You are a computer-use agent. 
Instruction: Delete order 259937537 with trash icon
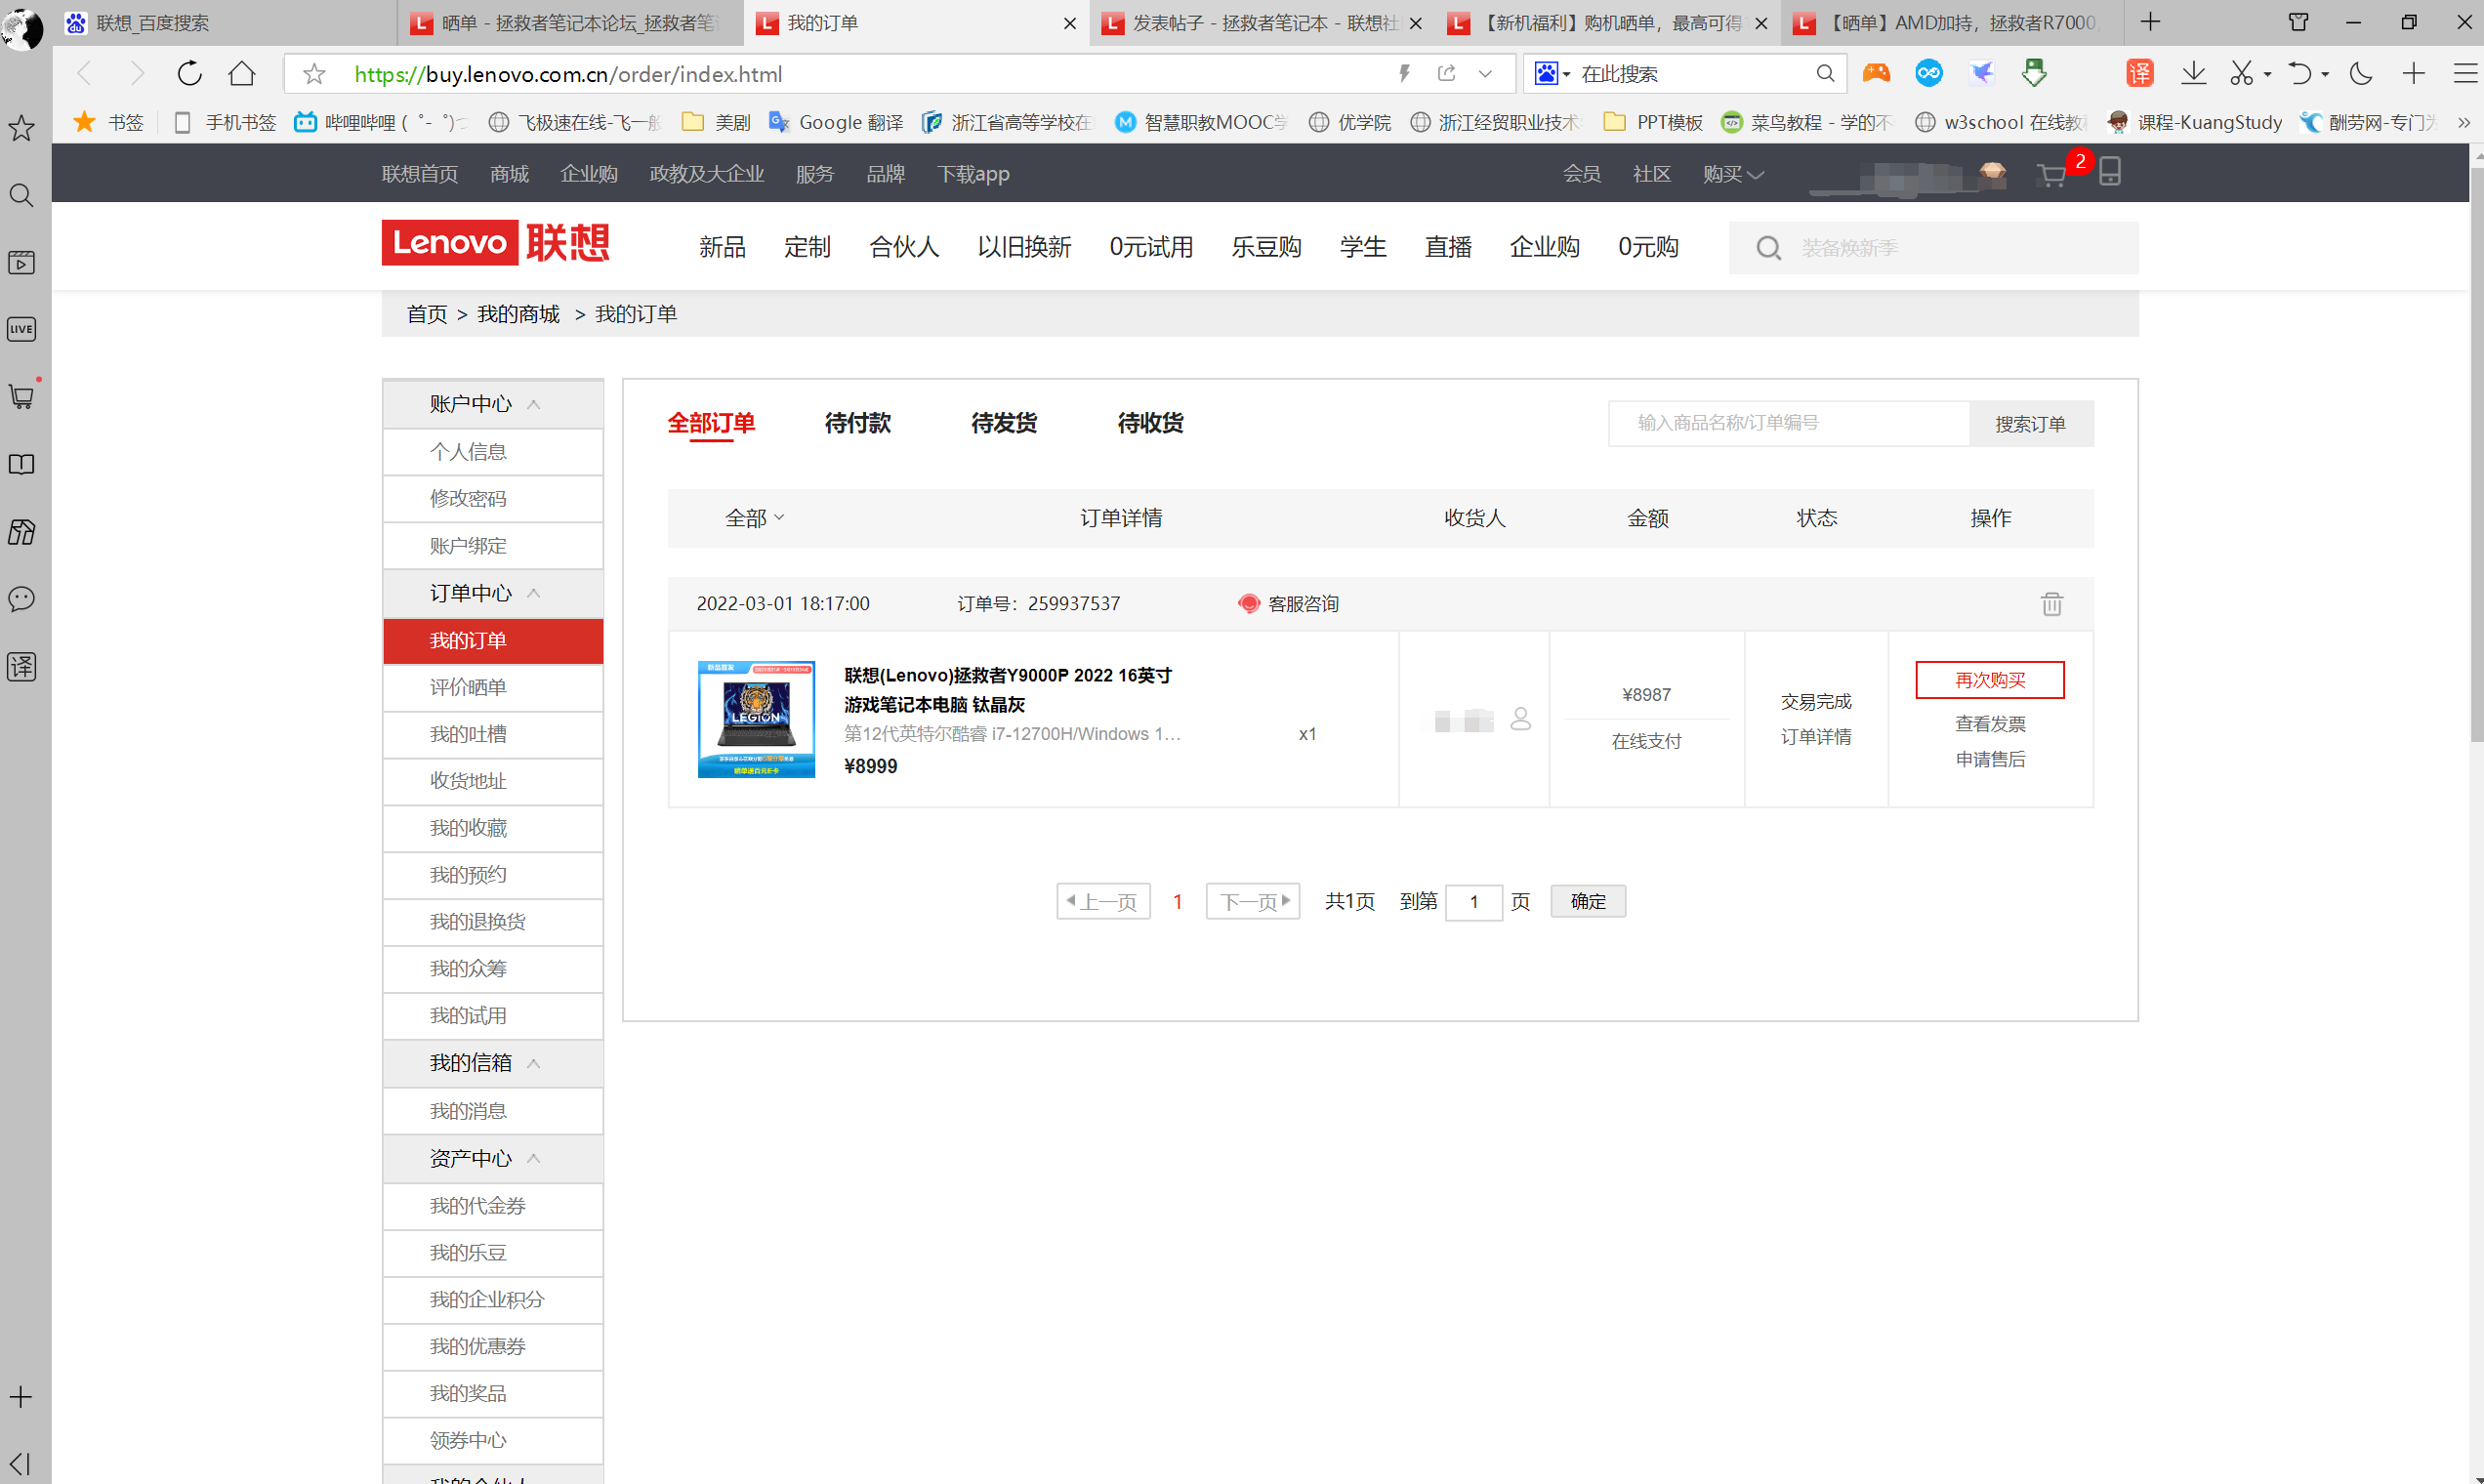coord(2051,603)
